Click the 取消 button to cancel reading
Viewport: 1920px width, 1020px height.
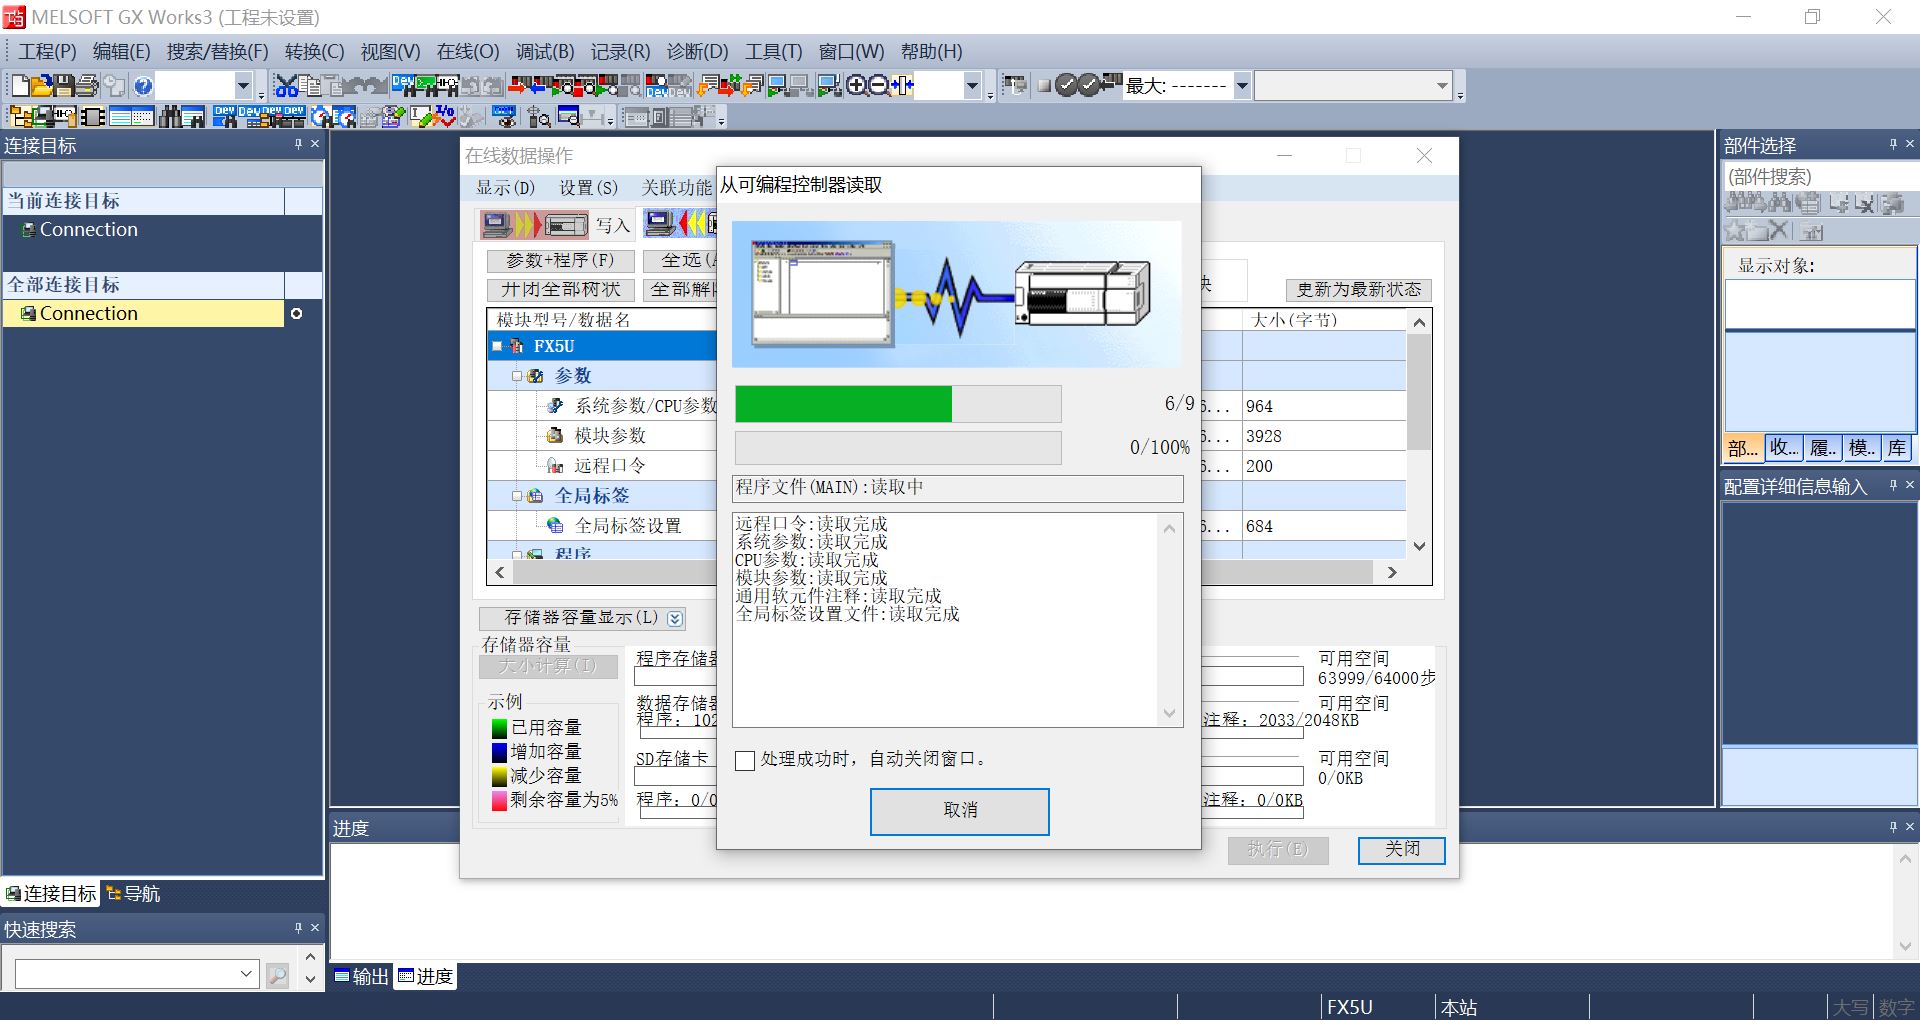(959, 811)
